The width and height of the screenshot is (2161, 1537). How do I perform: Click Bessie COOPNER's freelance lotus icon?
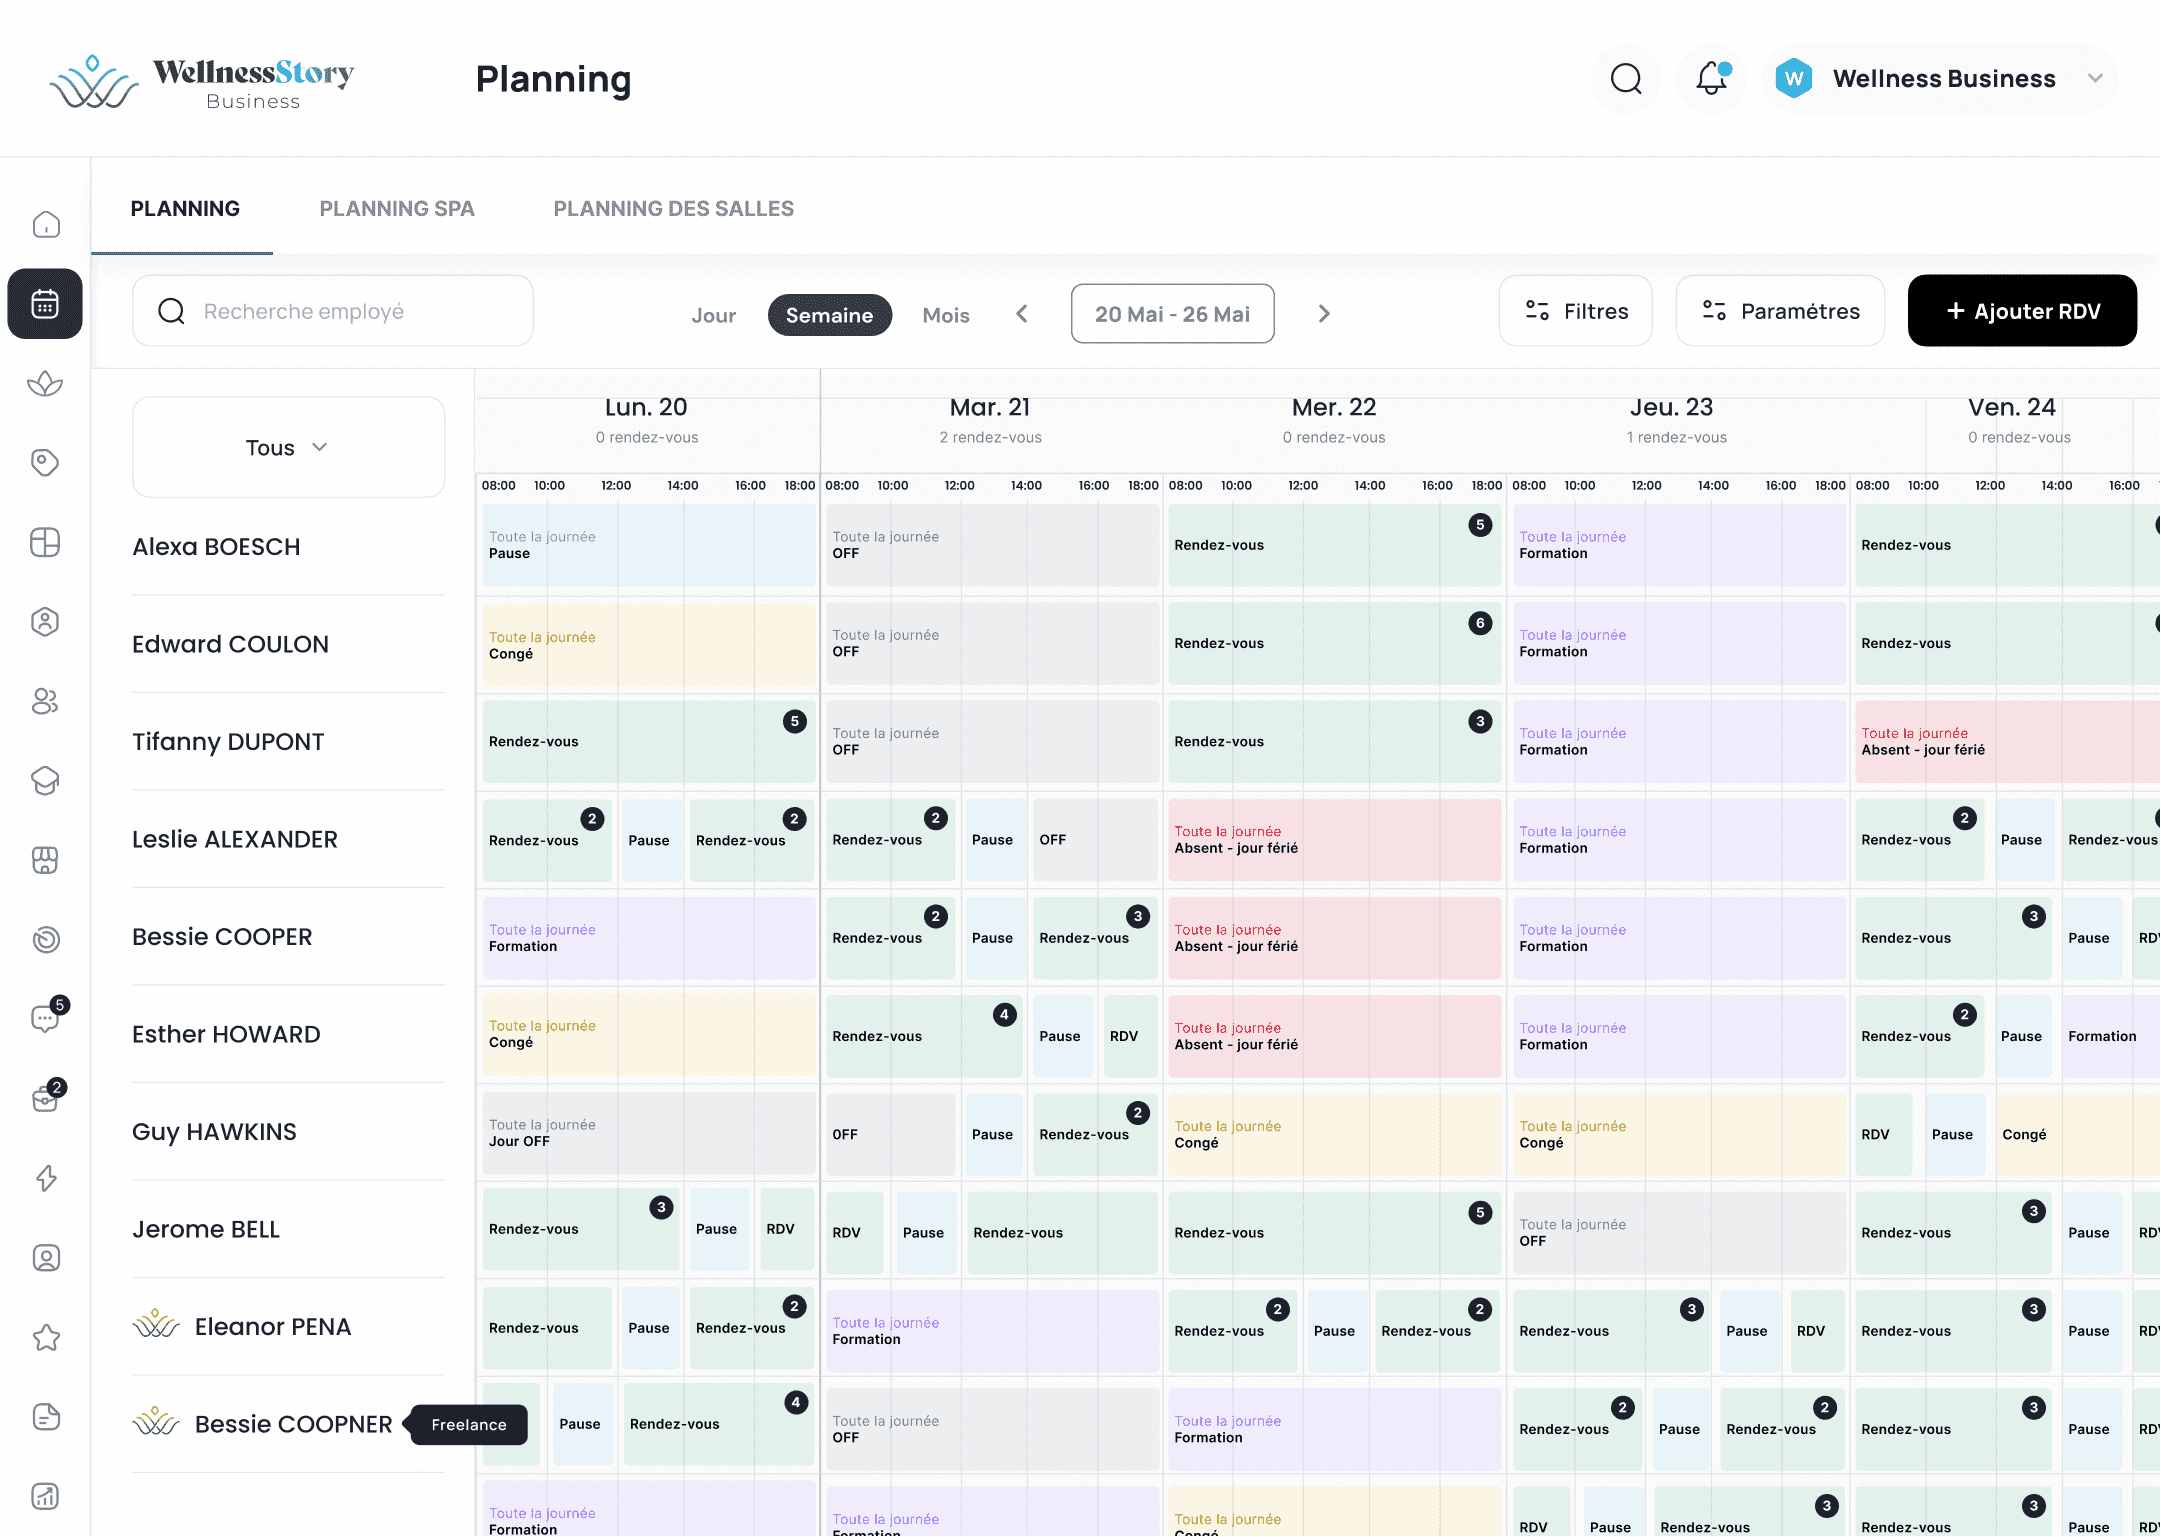point(156,1422)
